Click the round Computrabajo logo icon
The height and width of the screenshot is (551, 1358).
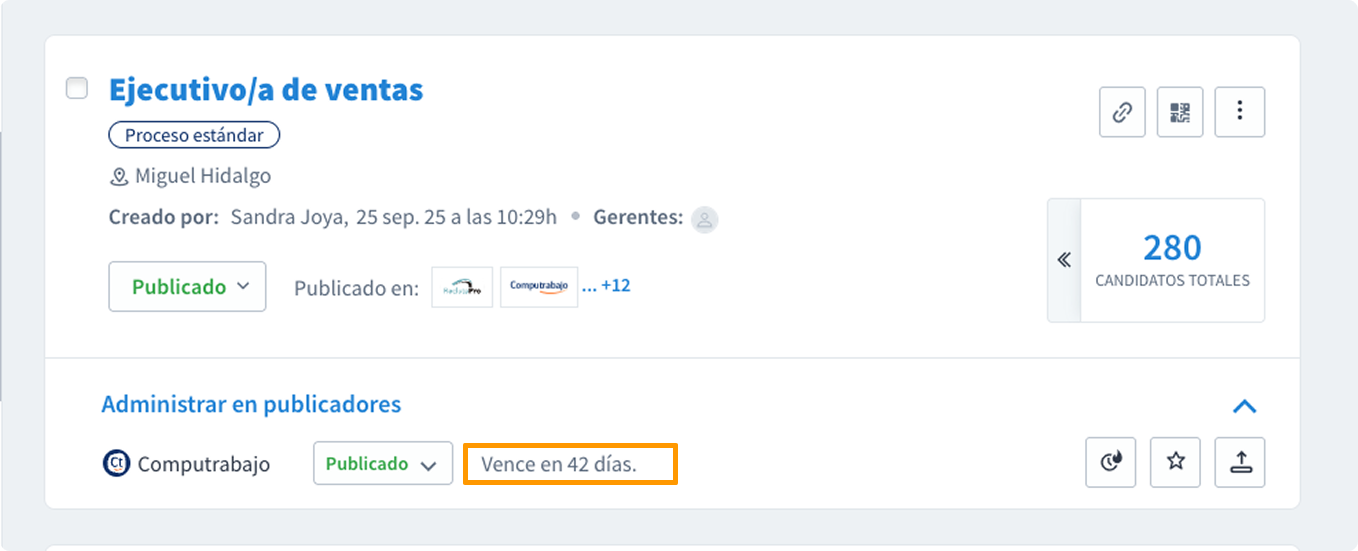click(x=117, y=464)
